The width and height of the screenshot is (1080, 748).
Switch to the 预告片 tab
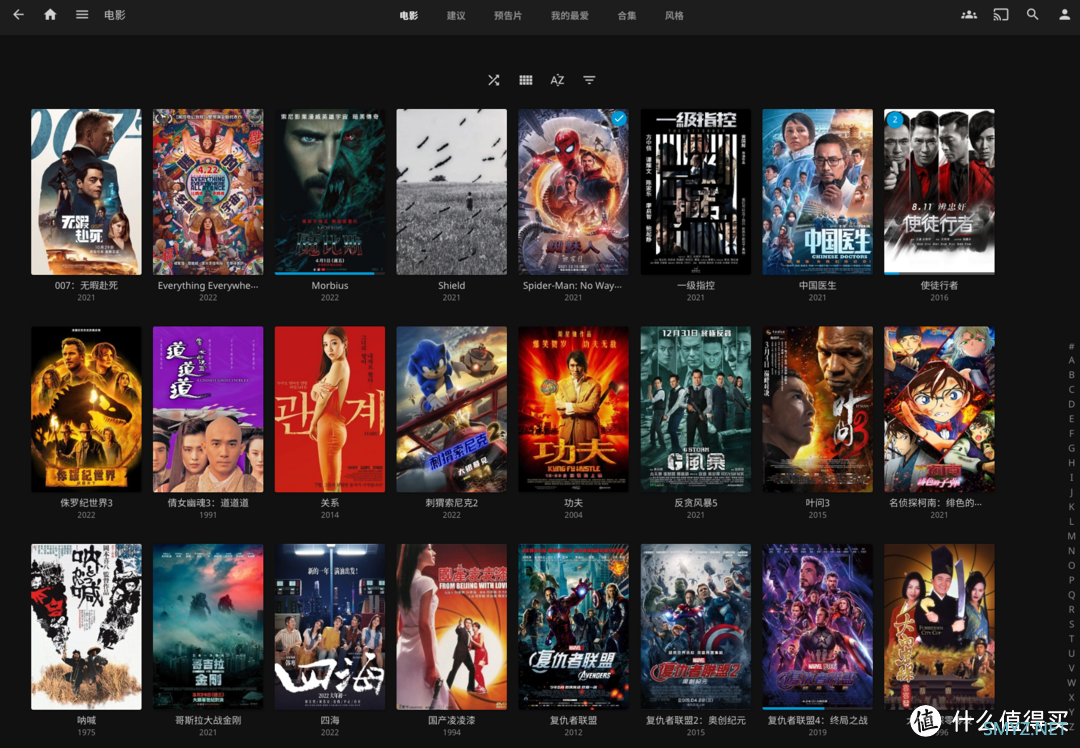coord(508,15)
